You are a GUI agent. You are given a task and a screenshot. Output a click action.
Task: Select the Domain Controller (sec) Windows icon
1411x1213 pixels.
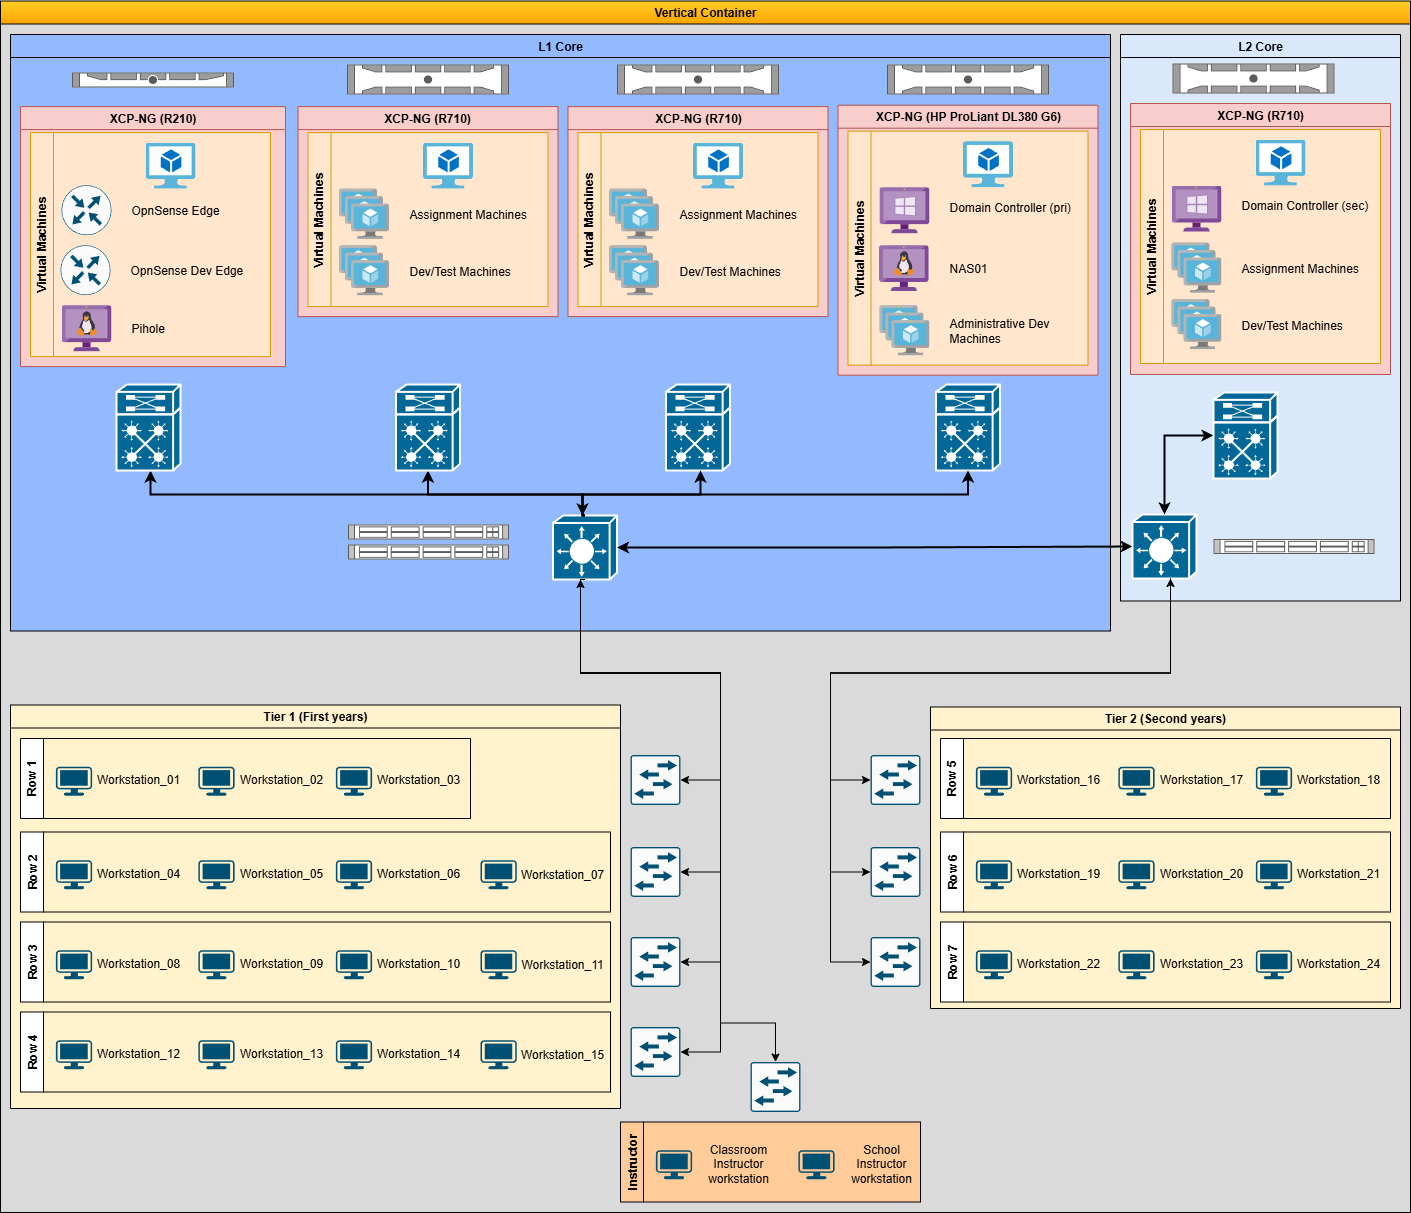pos(1196,207)
